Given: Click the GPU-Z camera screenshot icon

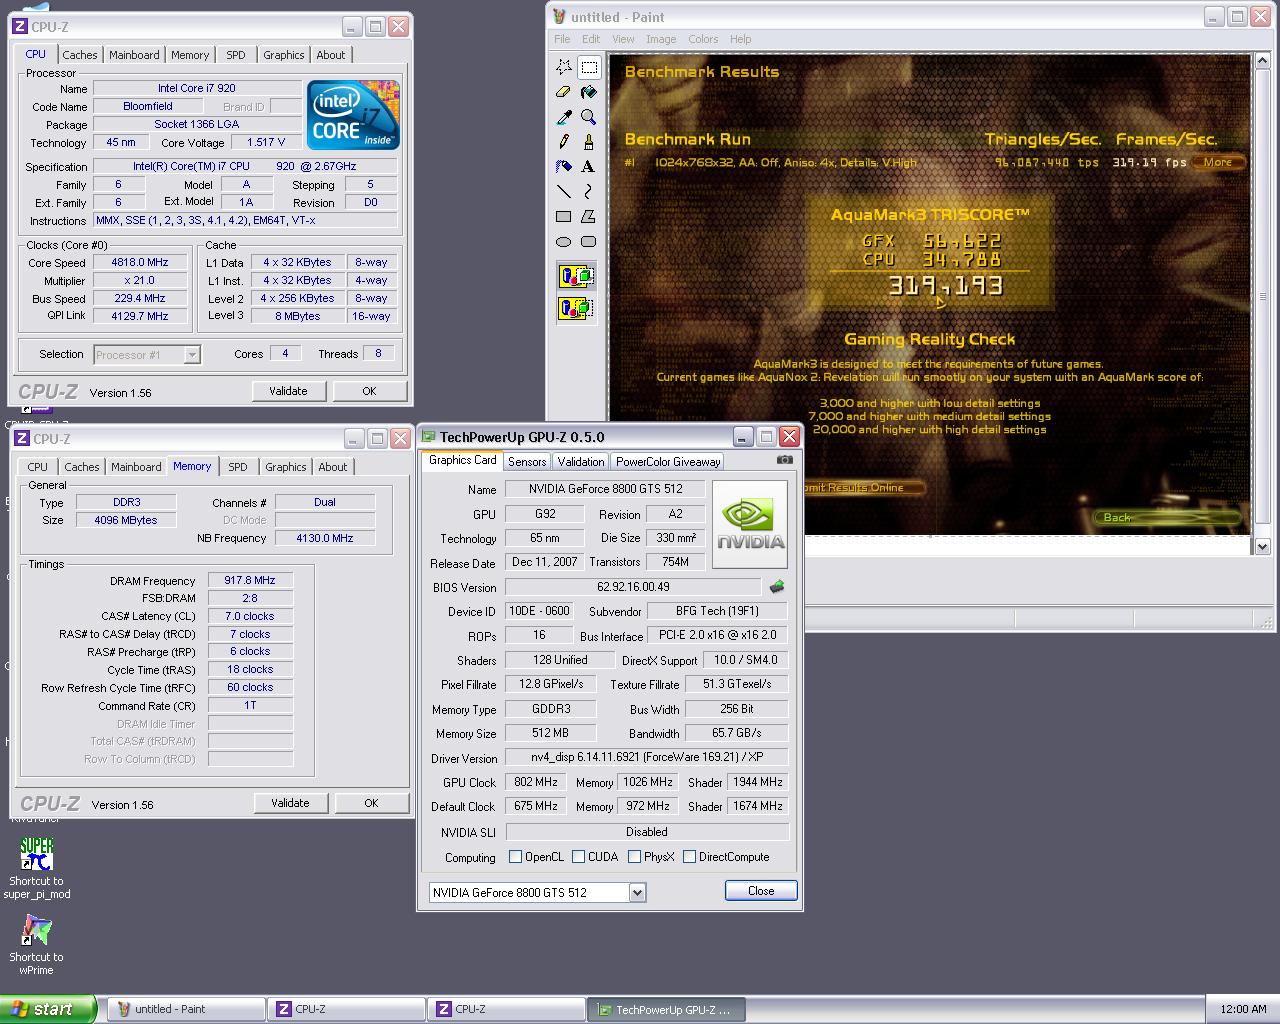Looking at the screenshot, I should pyautogui.click(x=785, y=460).
